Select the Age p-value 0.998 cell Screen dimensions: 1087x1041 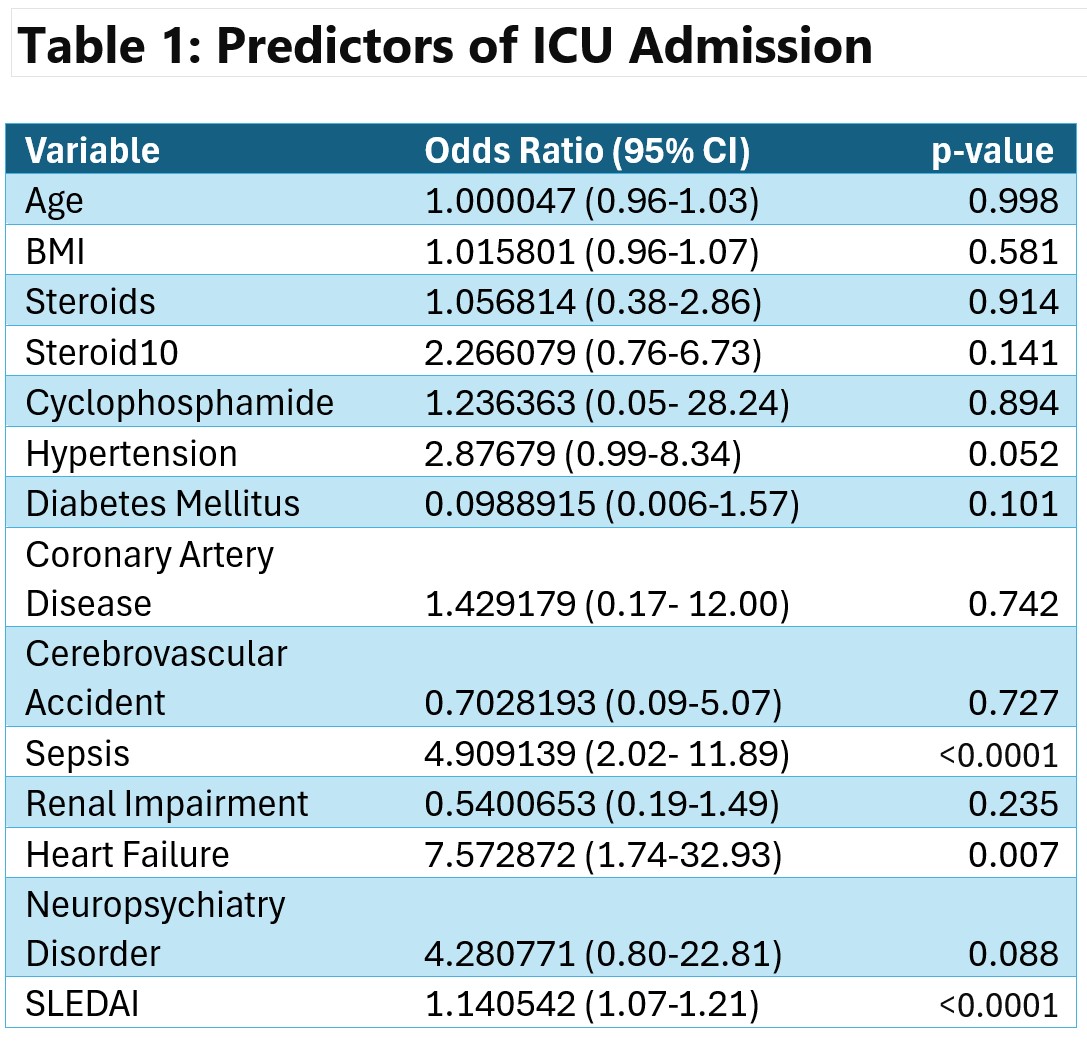1013,201
